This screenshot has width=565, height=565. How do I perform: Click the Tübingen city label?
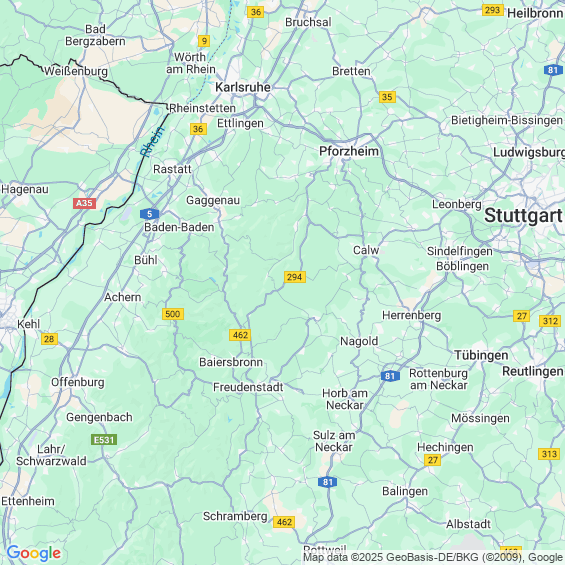481,355
